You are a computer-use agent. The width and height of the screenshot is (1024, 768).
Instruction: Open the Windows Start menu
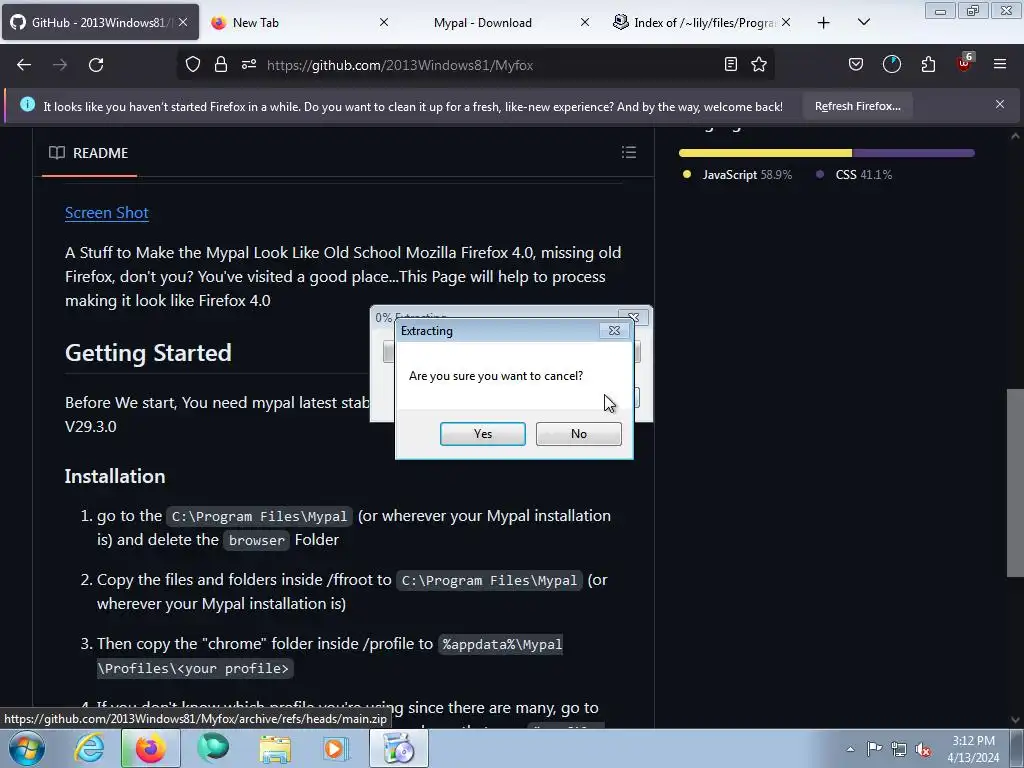[27, 748]
